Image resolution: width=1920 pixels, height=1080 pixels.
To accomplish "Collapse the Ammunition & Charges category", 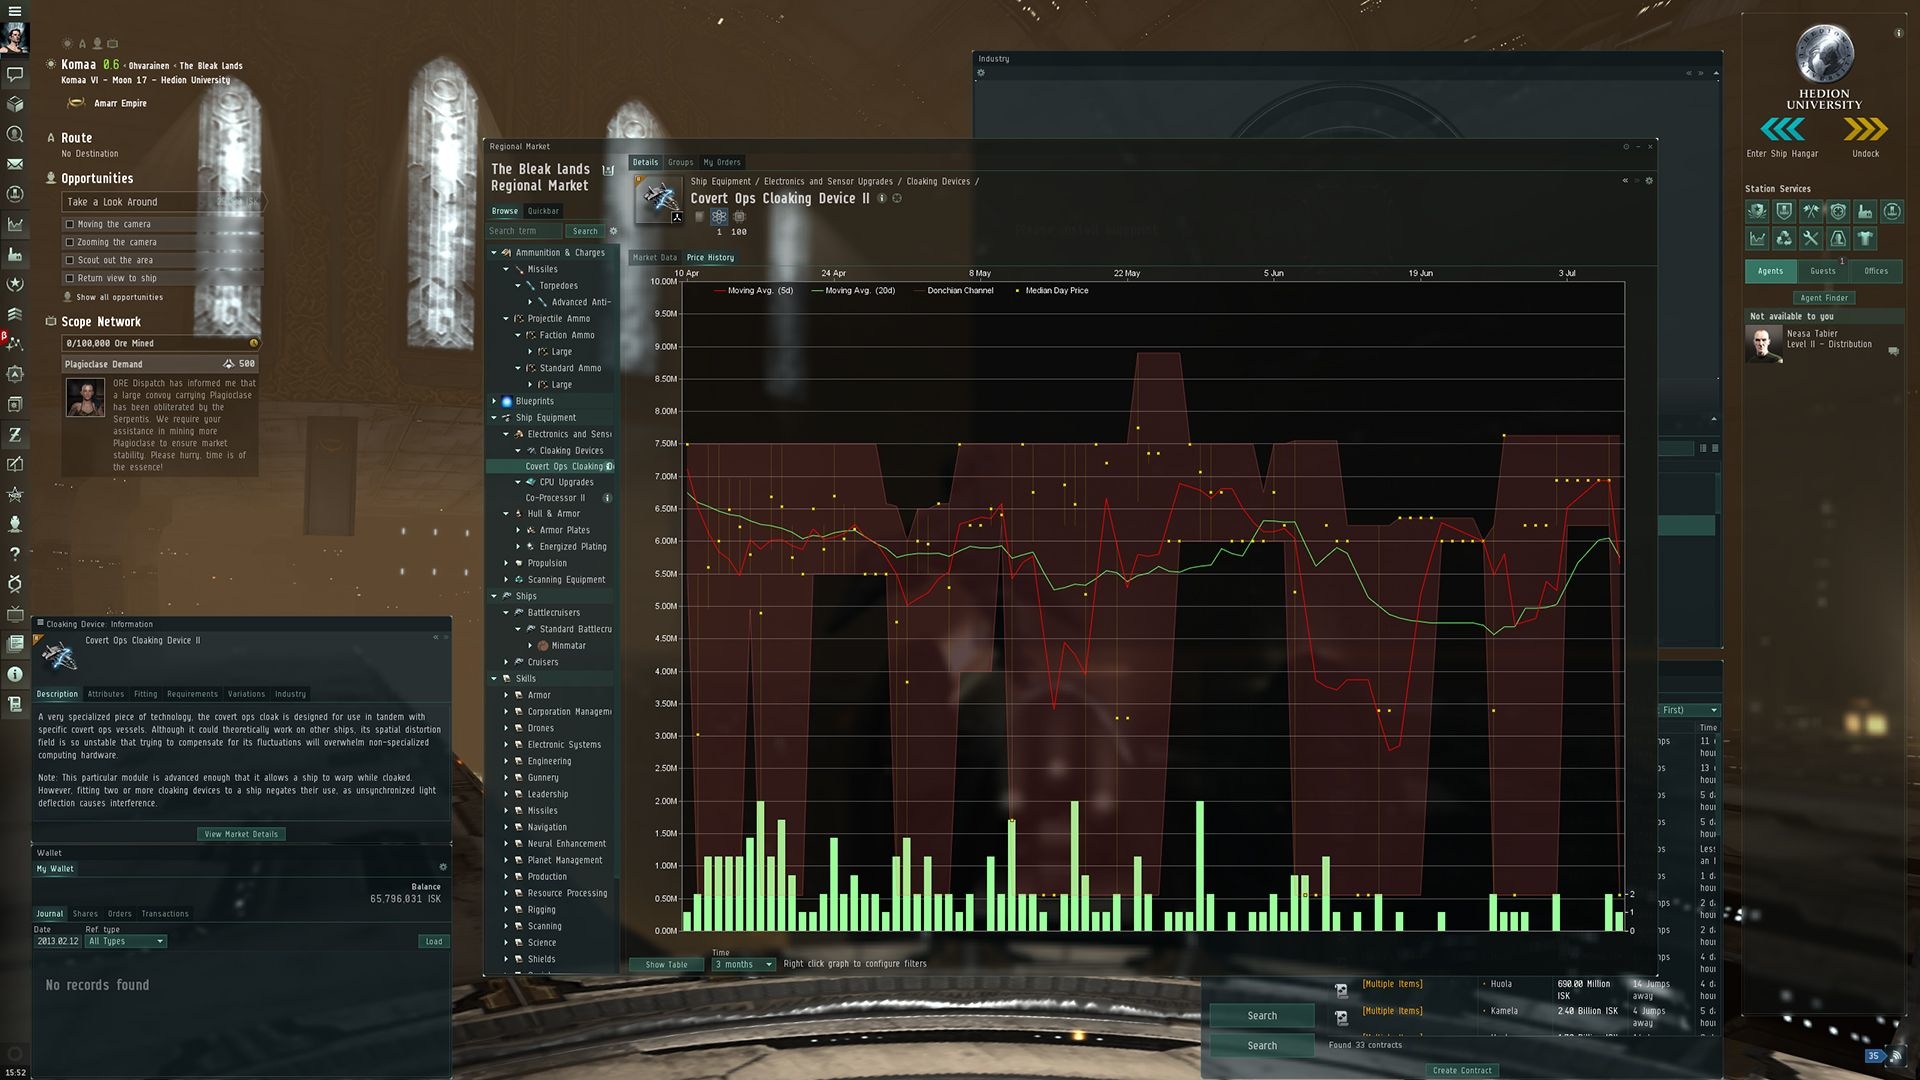I will pyautogui.click(x=496, y=252).
